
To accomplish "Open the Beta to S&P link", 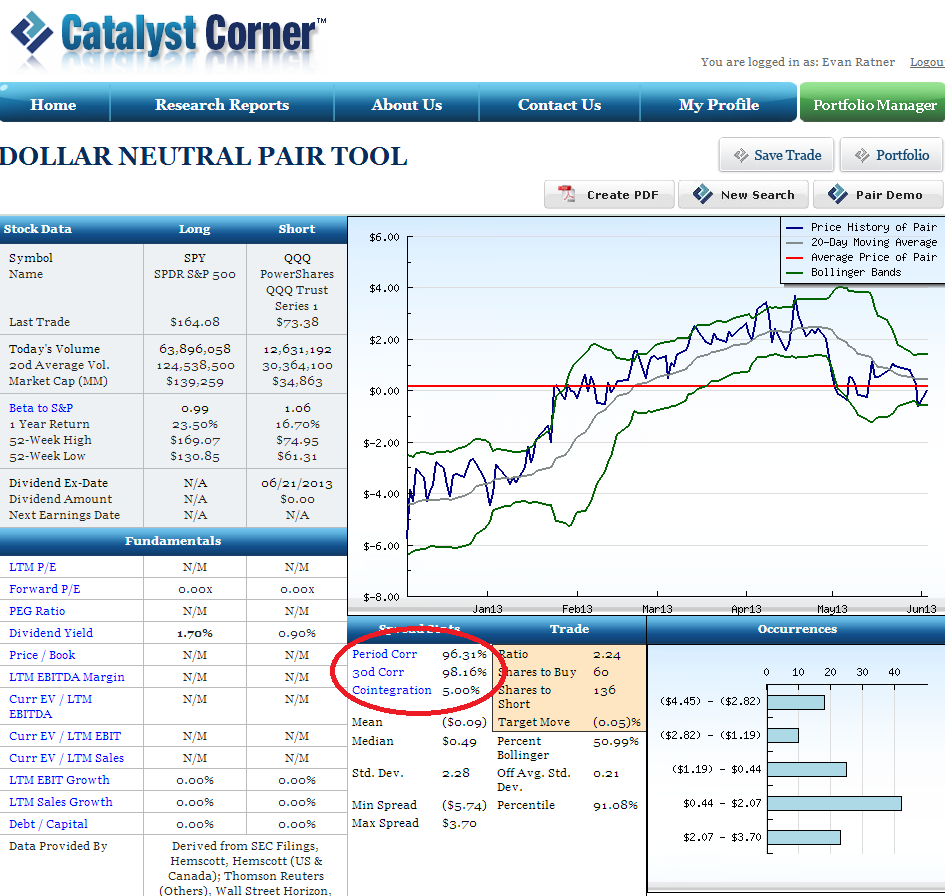I will [x=41, y=408].
